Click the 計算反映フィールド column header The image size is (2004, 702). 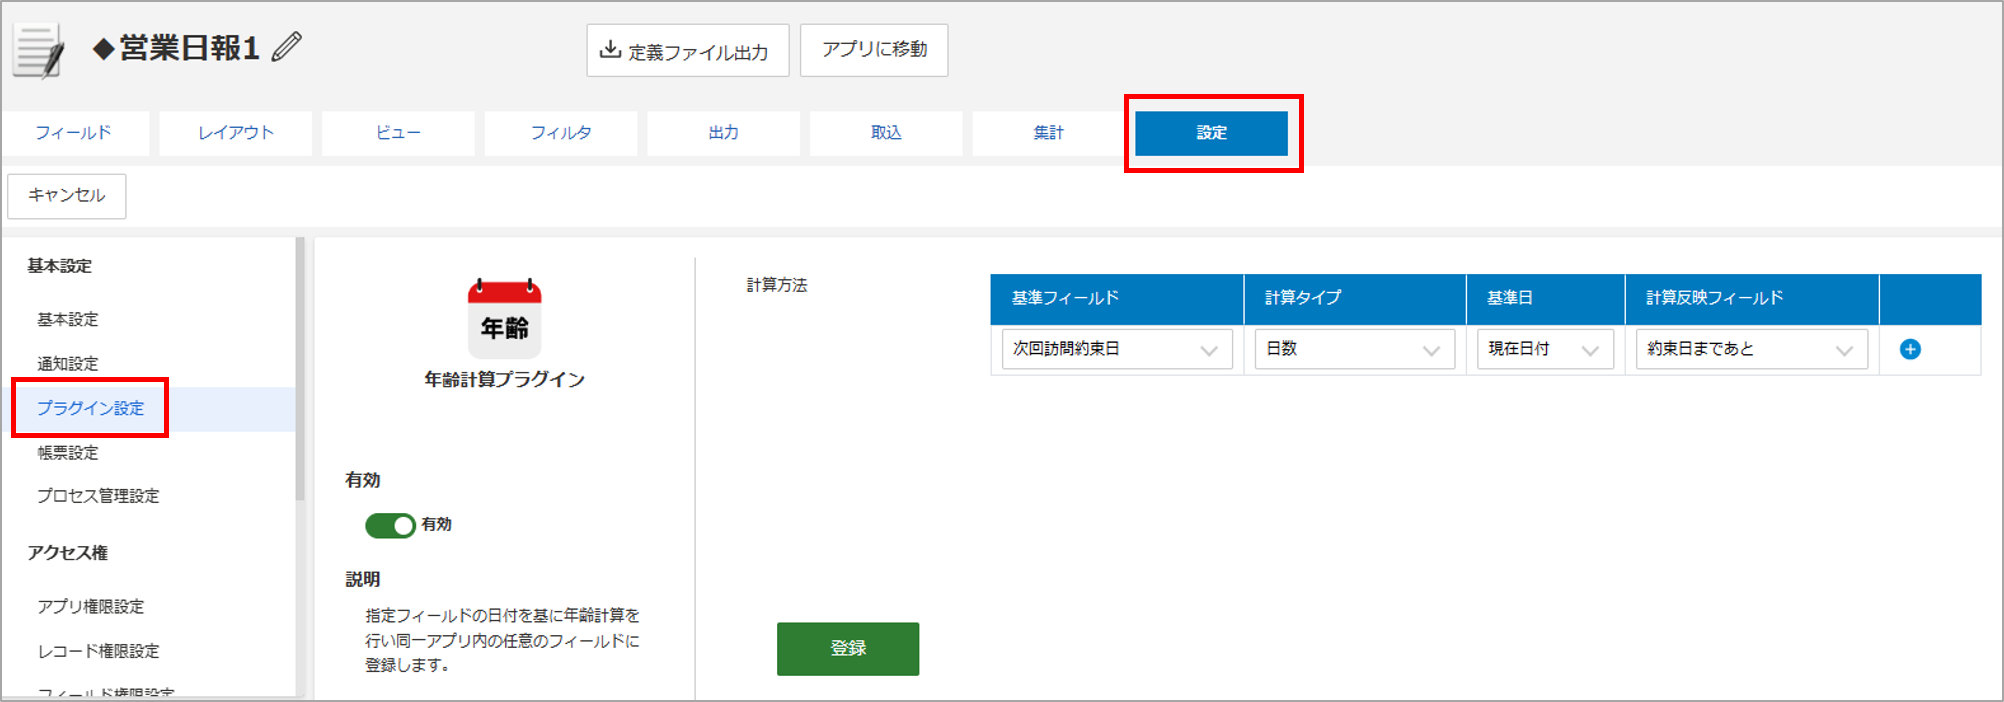click(x=1752, y=299)
